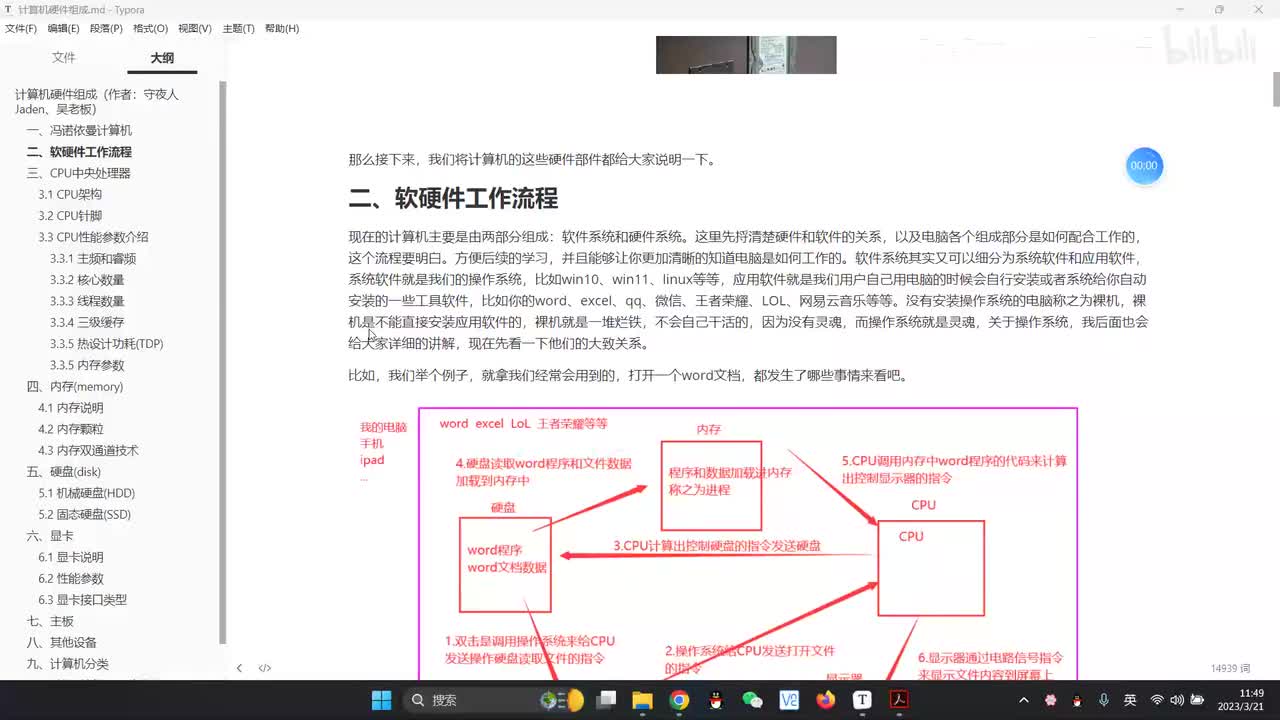
Task: Go to outline item 九、计算机分类
Action: [x=68, y=664]
